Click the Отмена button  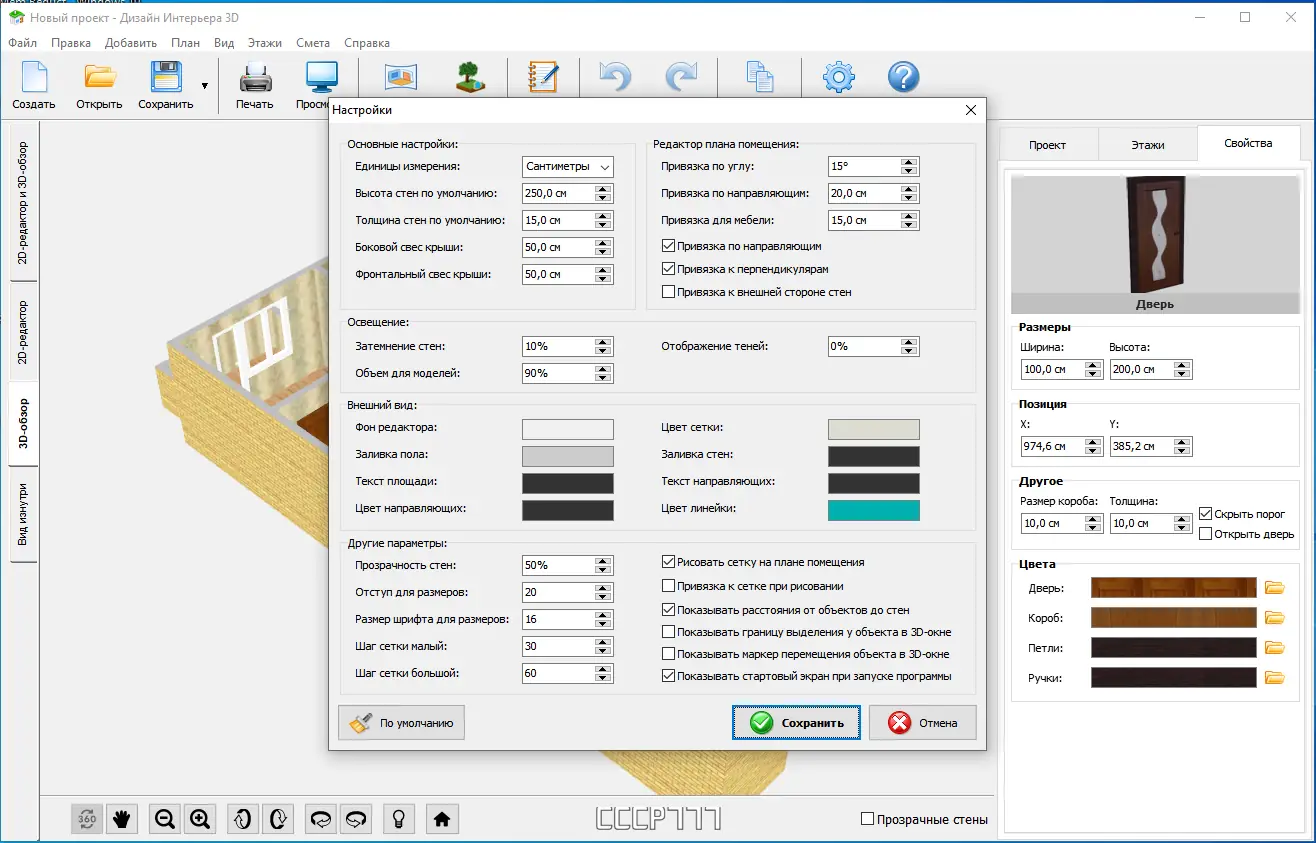coord(922,723)
